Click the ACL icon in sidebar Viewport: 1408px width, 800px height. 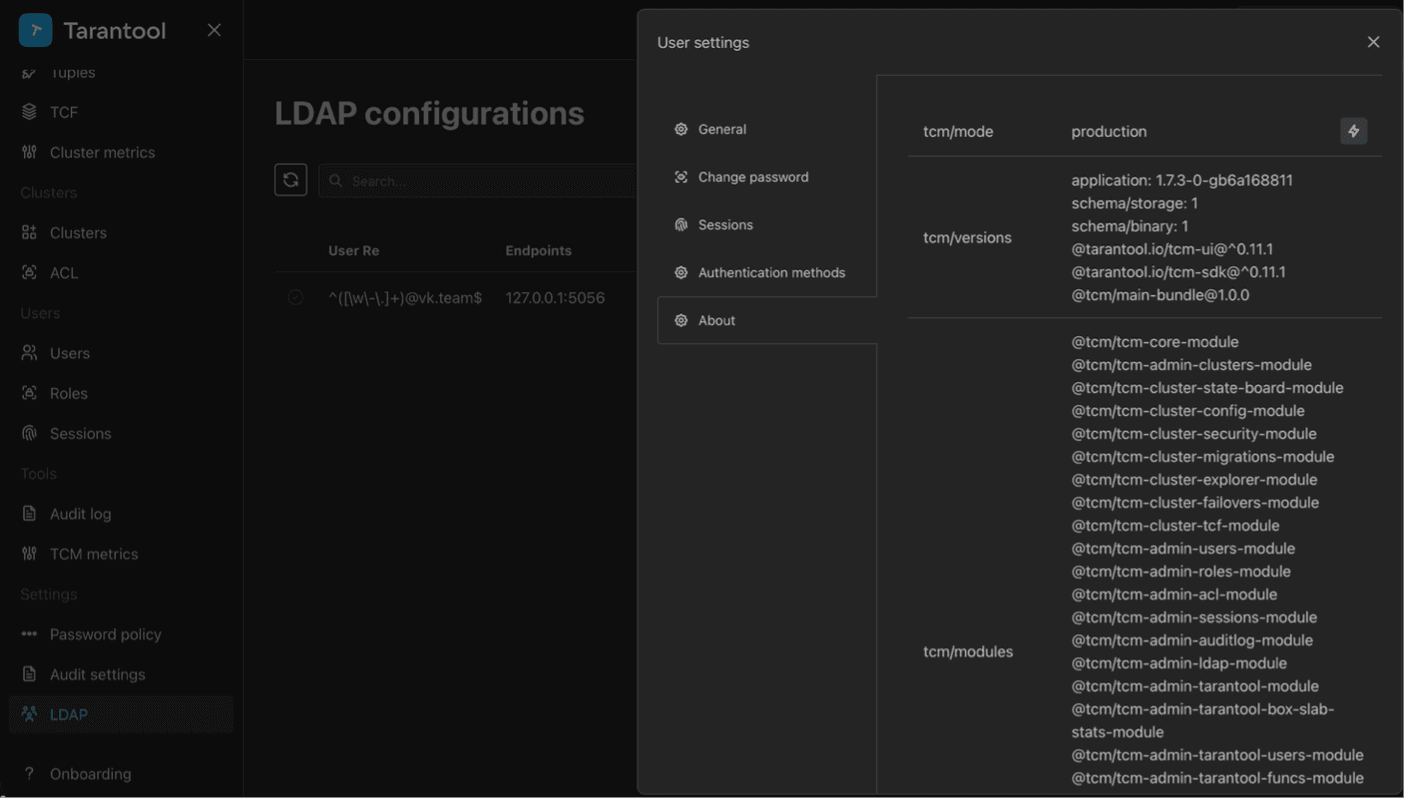[29, 272]
